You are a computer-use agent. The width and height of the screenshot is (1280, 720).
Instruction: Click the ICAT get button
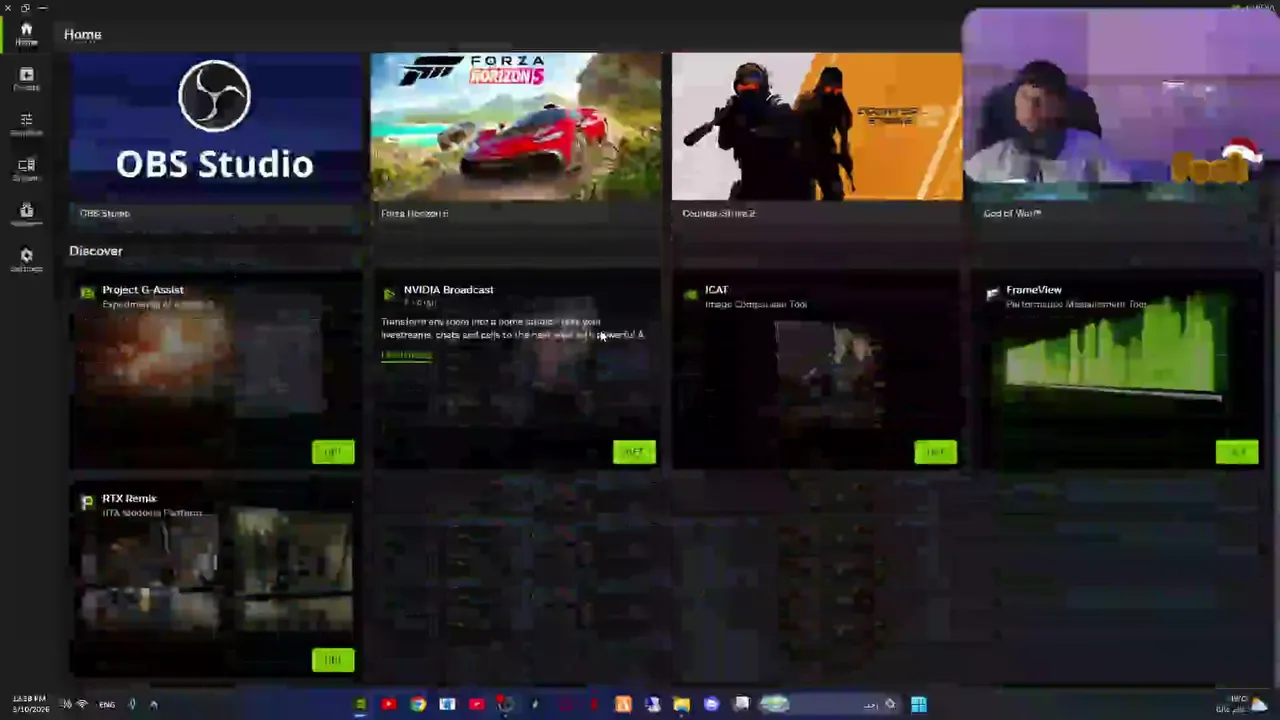935,452
